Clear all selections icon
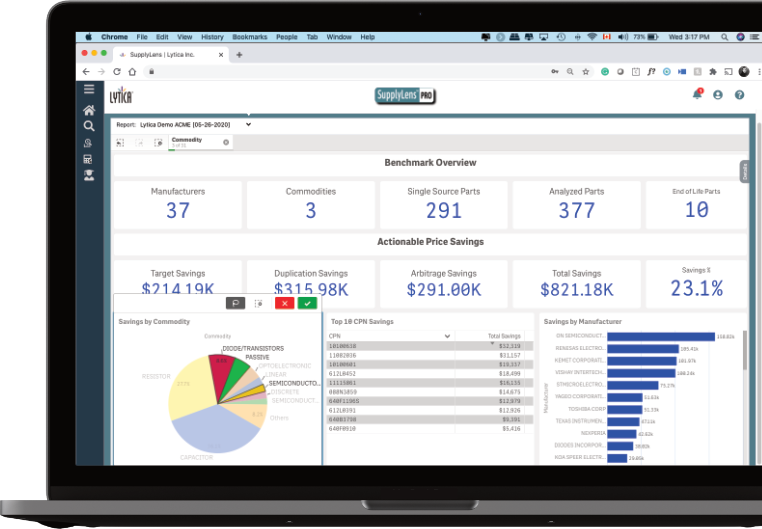The height and width of the screenshot is (529, 762). coord(158,142)
